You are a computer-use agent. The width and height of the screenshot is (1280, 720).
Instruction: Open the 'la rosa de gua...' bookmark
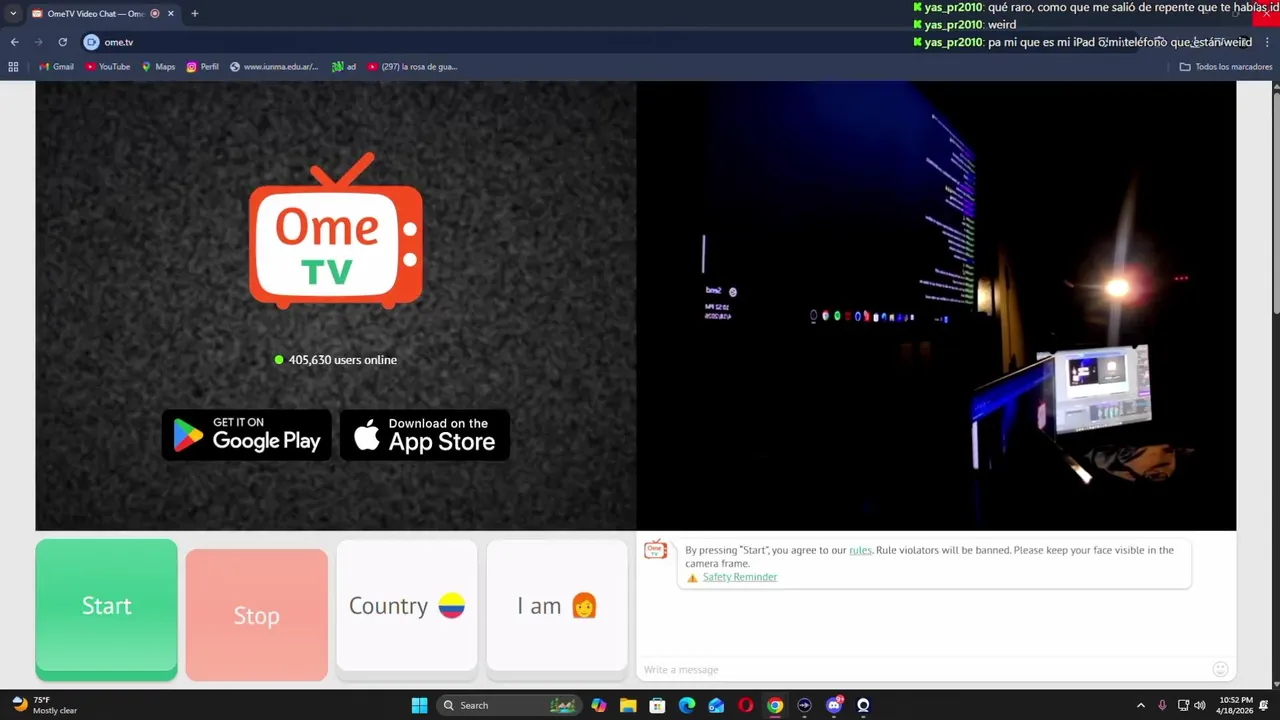point(412,67)
